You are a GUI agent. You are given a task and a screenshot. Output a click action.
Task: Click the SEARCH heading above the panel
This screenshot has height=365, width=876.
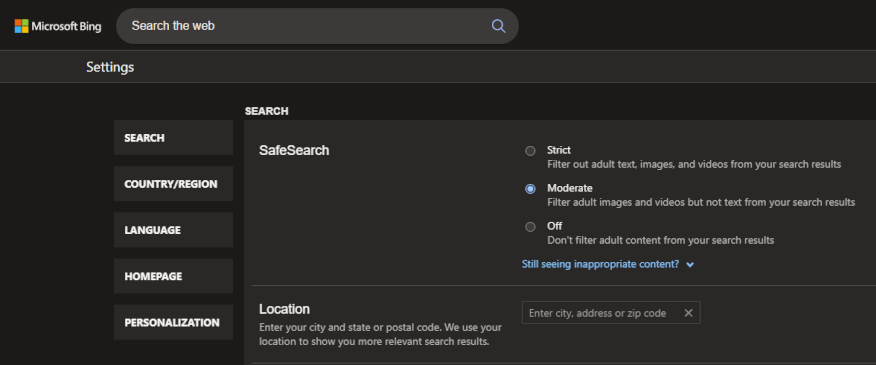[266, 111]
